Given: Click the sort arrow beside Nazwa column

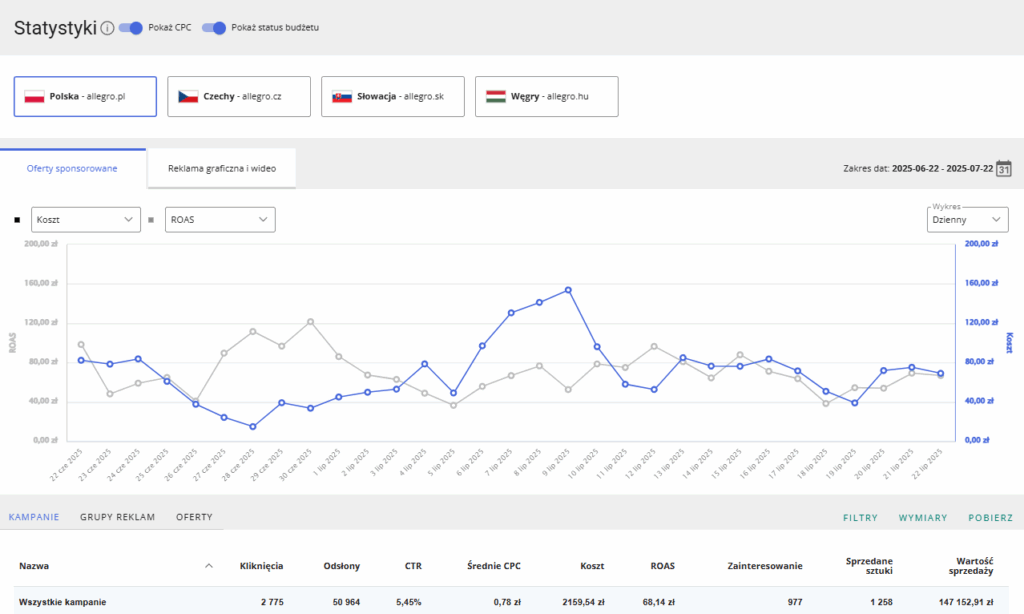Looking at the screenshot, I should pyautogui.click(x=209, y=566).
